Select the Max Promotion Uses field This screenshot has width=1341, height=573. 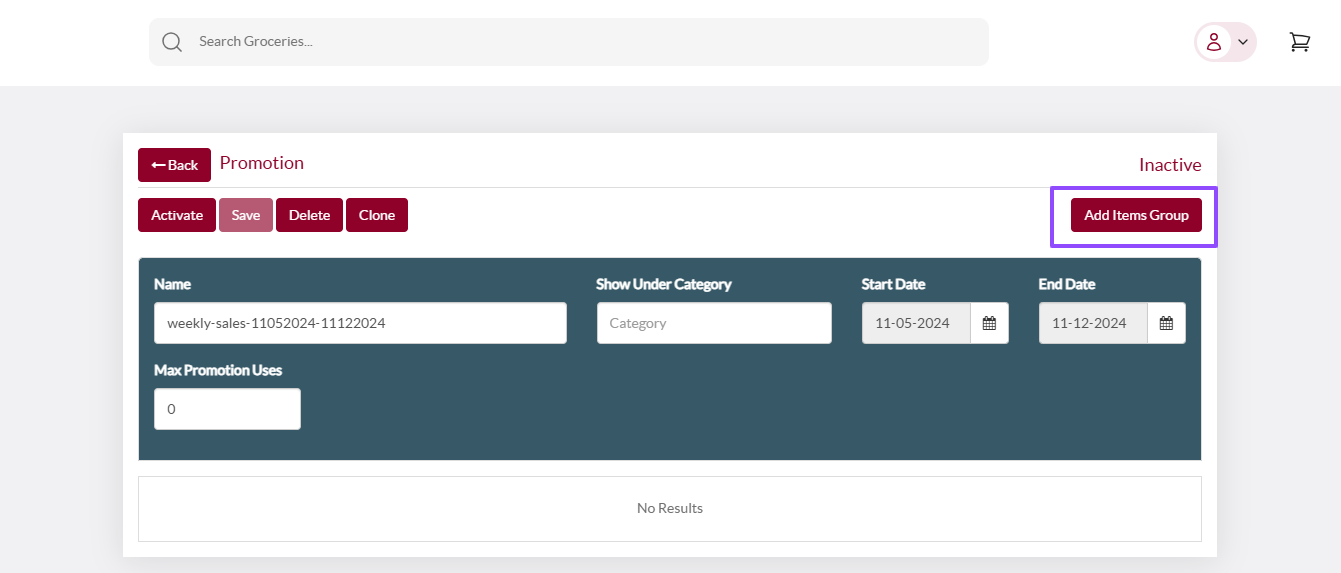click(227, 409)
